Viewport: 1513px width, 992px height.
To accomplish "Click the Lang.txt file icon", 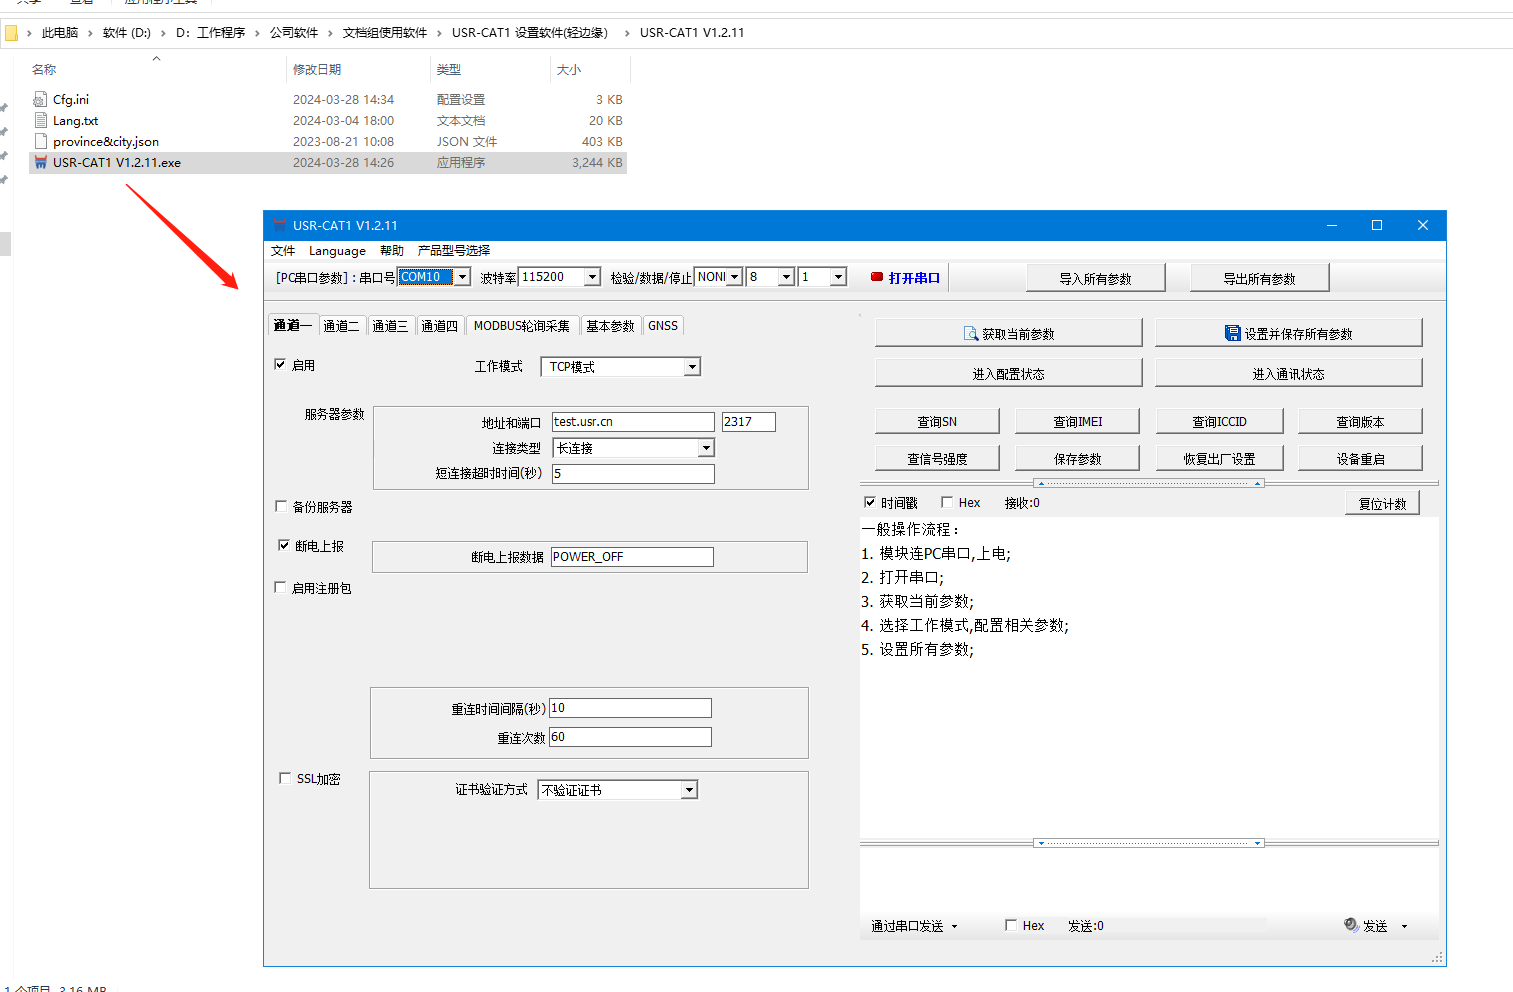I will pos(41,120).
